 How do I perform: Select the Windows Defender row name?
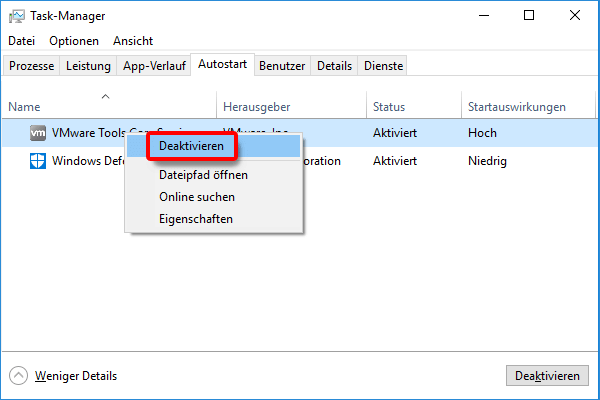(x=88, y=161)
